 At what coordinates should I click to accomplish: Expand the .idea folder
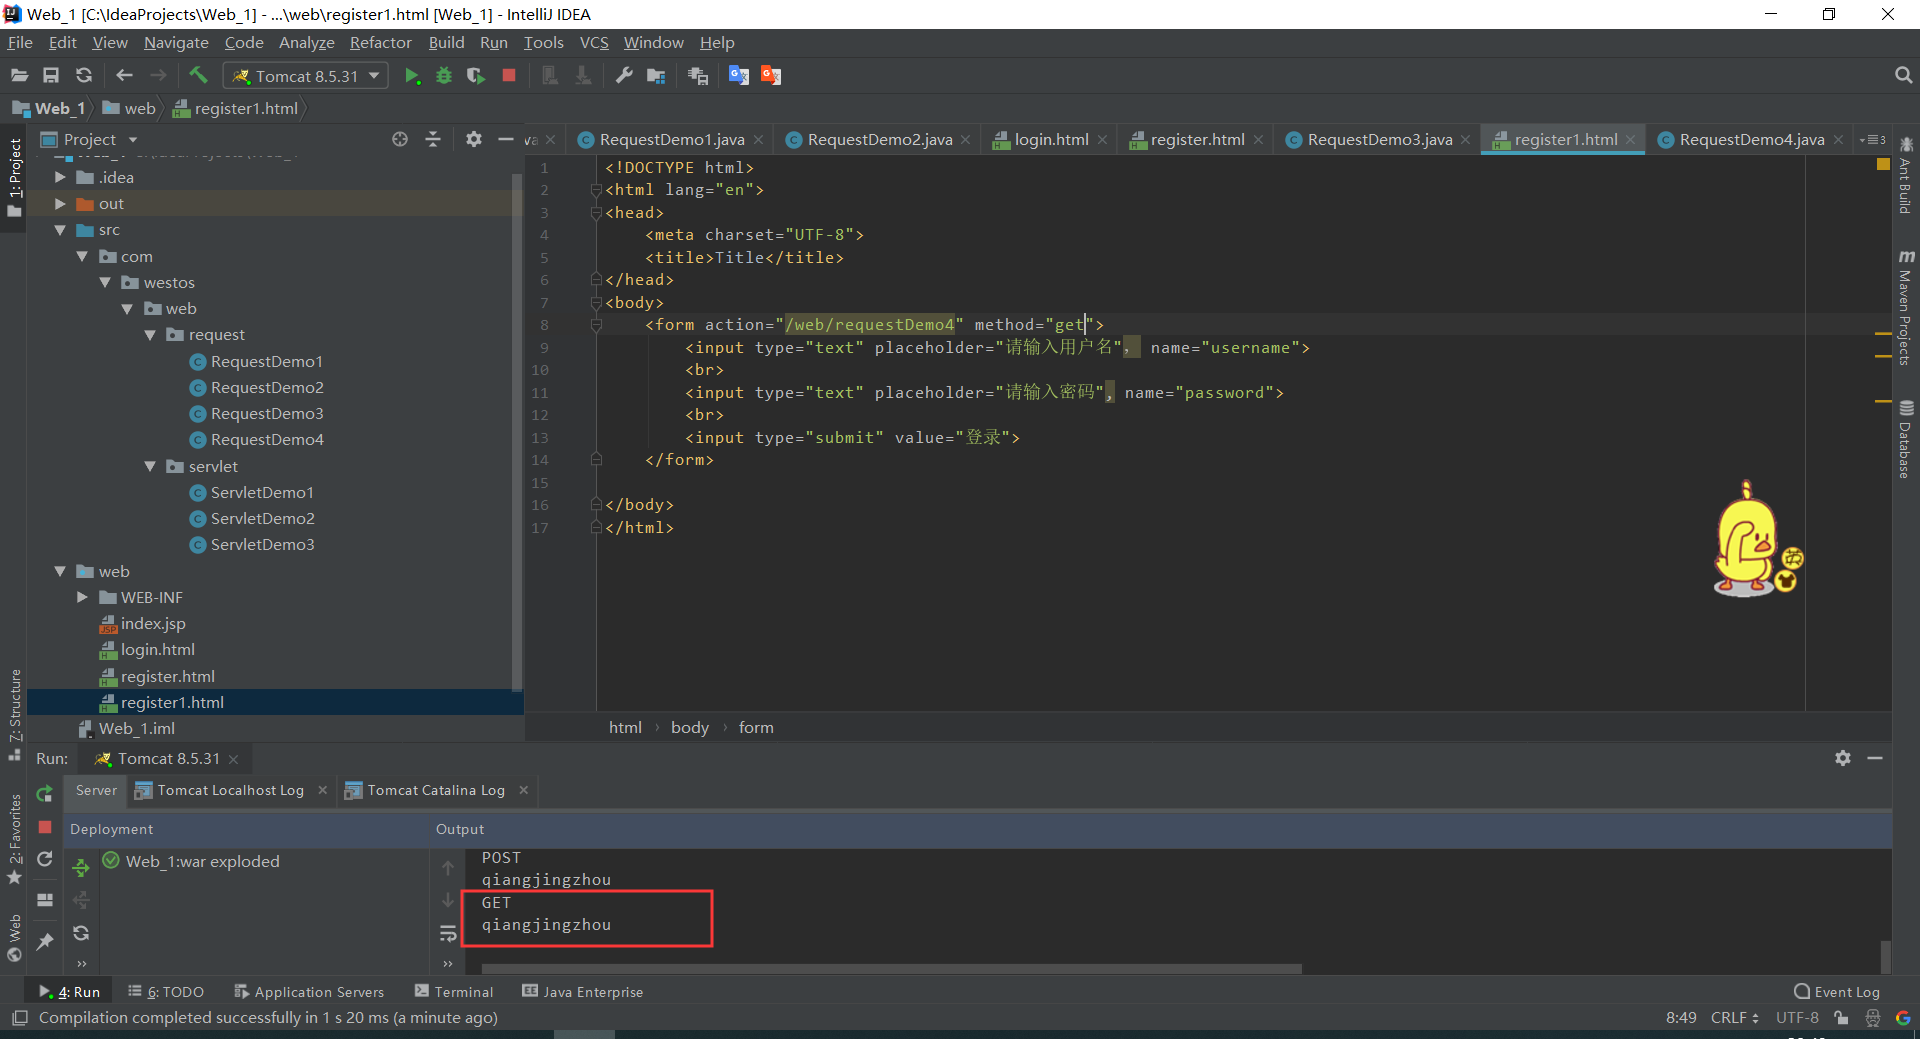click(x=60, y=177)
